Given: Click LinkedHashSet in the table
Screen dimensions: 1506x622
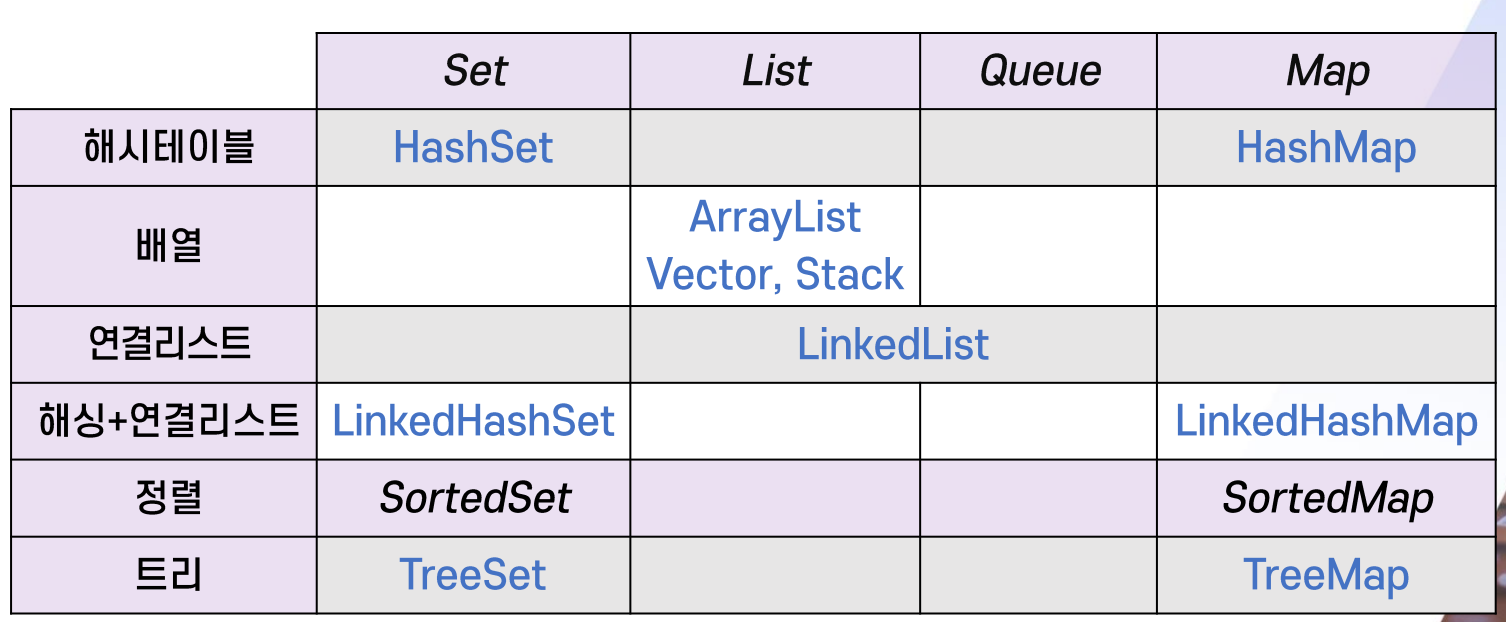Looking at the screenshot, I should [473, 421].
